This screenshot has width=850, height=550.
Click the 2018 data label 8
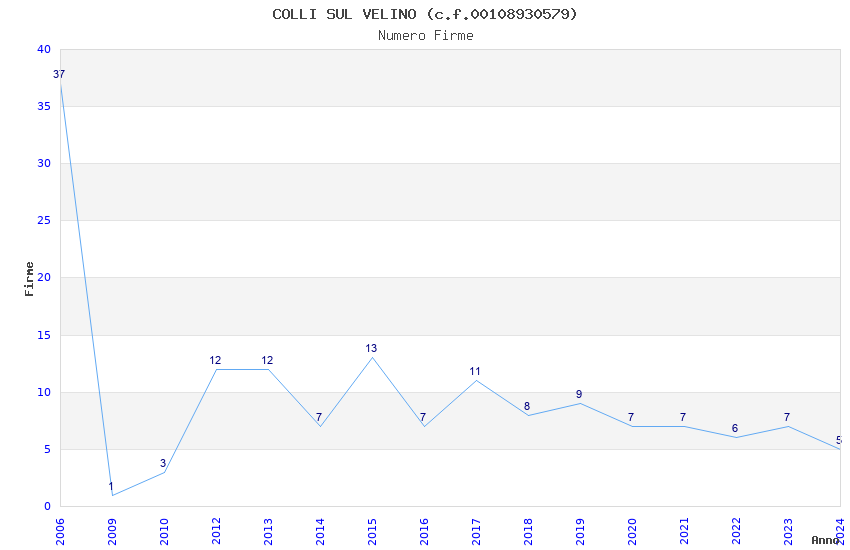coord(527,406)
